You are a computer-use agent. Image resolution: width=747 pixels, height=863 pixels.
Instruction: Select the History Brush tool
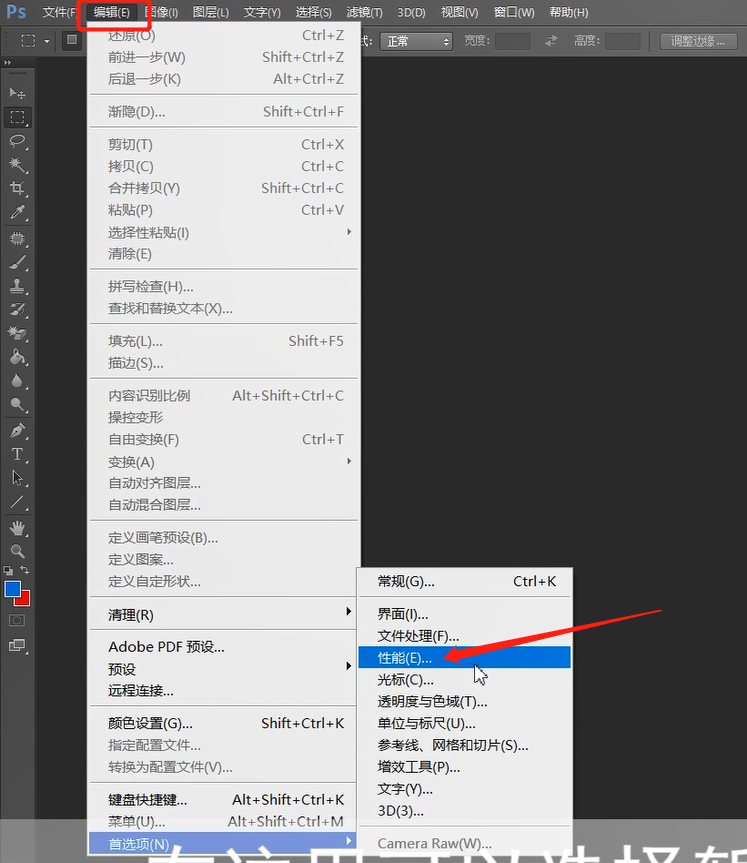coord(17,309)
